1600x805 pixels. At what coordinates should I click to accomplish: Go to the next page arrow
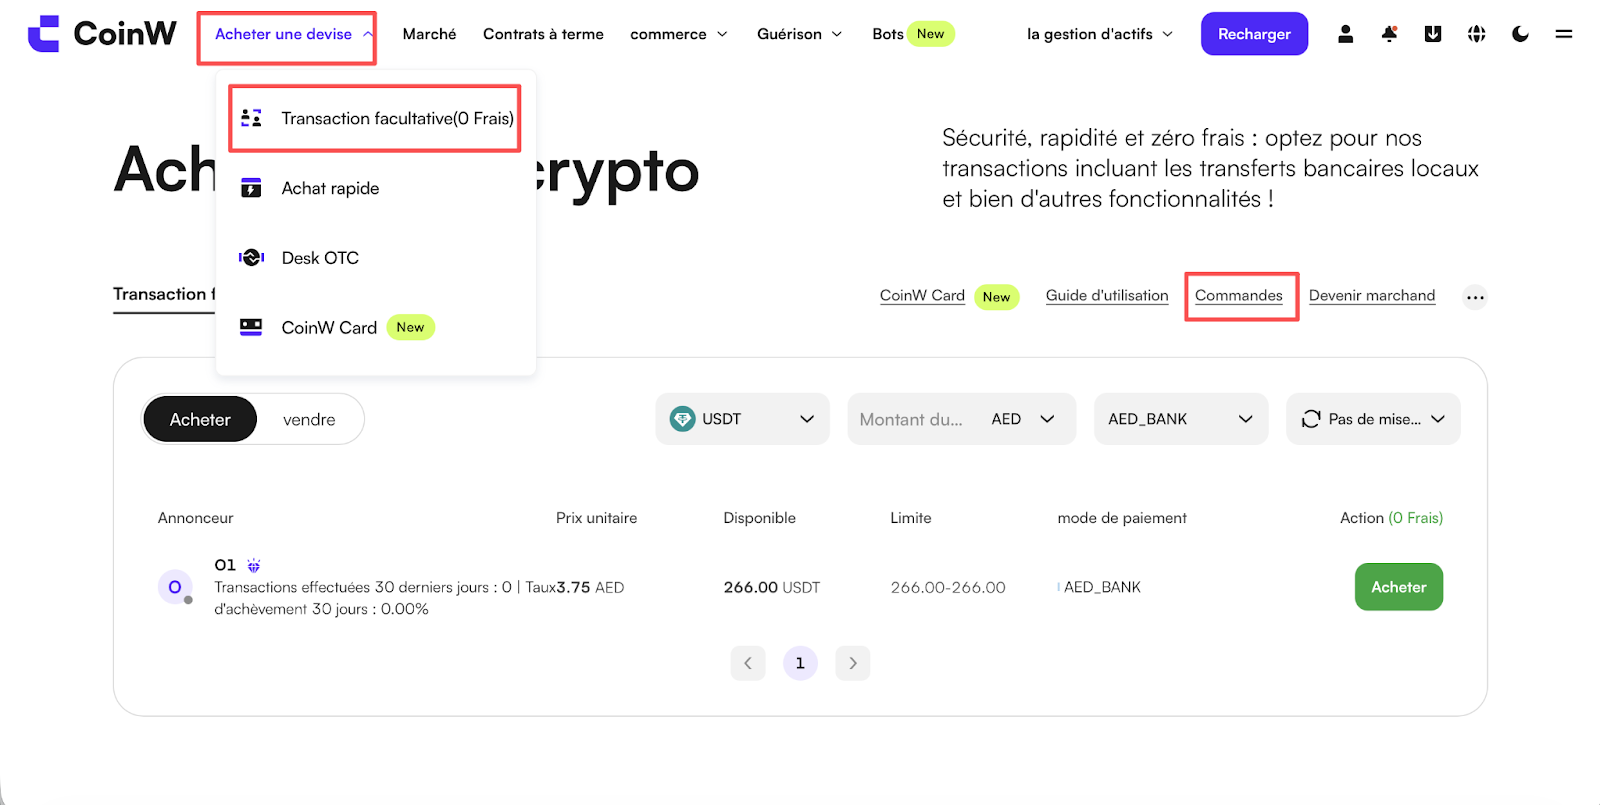[x=853, y=663]
